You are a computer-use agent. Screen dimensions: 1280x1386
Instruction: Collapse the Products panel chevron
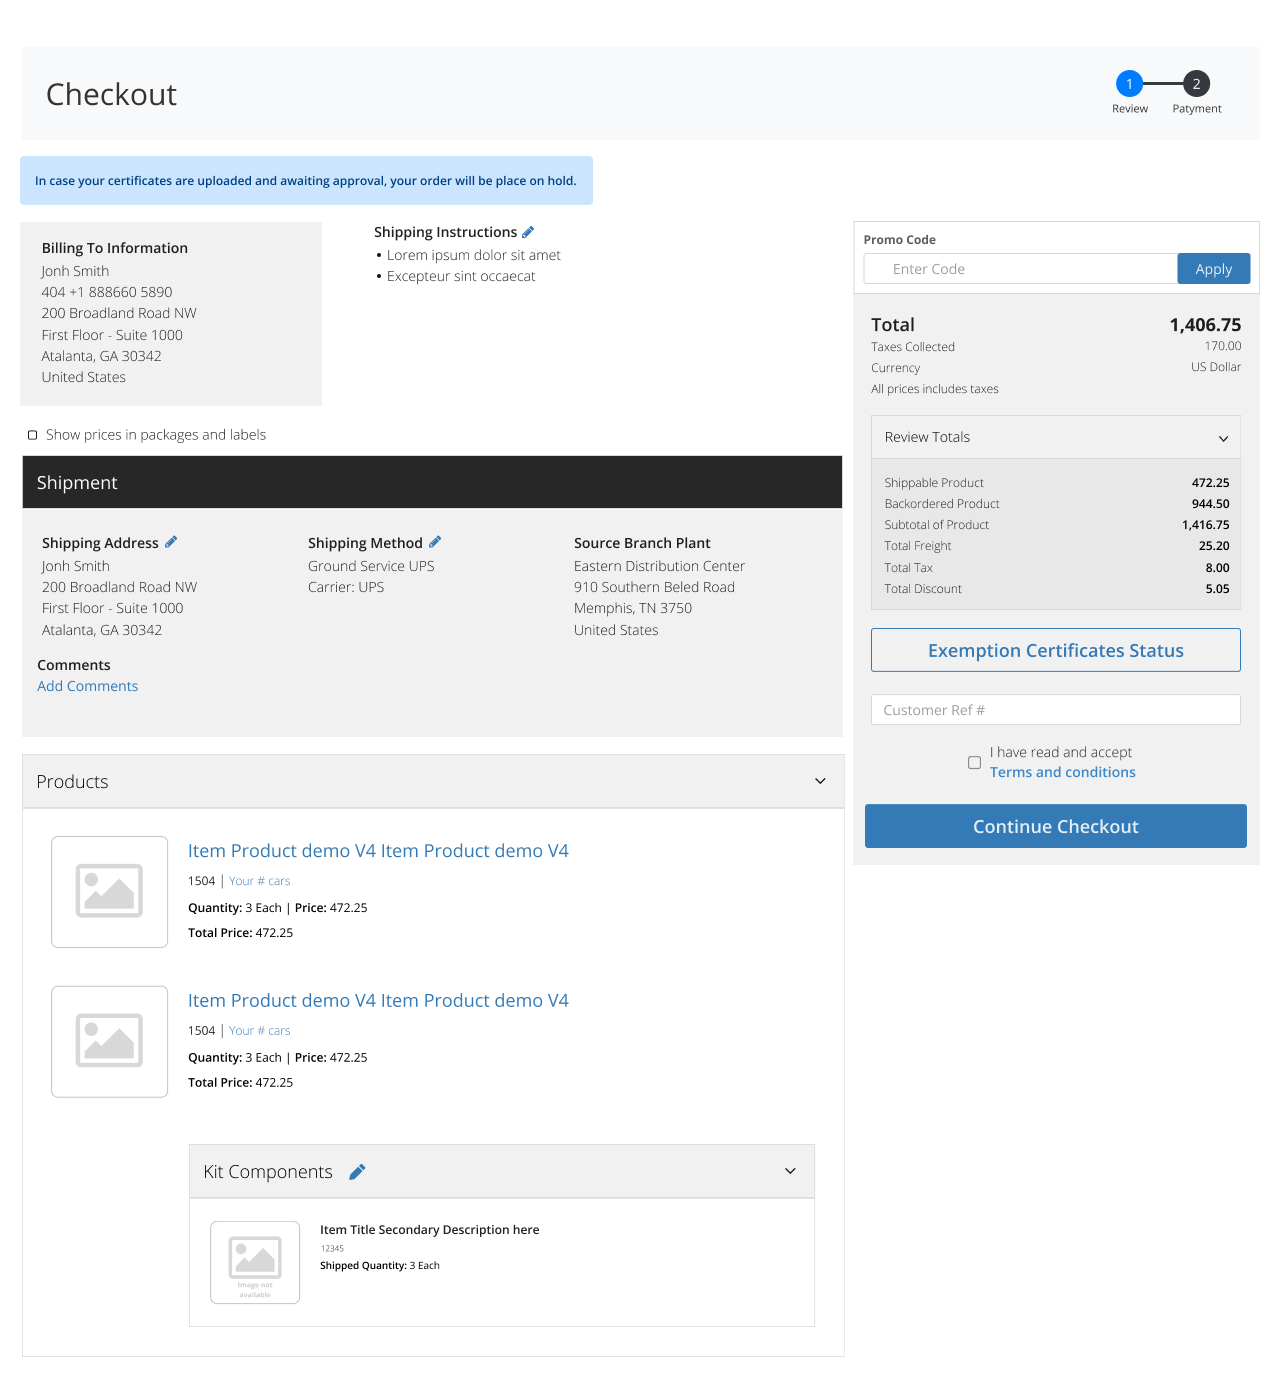[x=820, y=781]
